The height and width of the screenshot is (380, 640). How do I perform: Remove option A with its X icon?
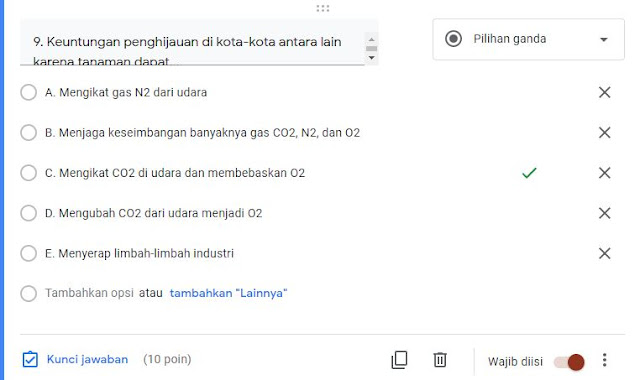coord(604,92)
